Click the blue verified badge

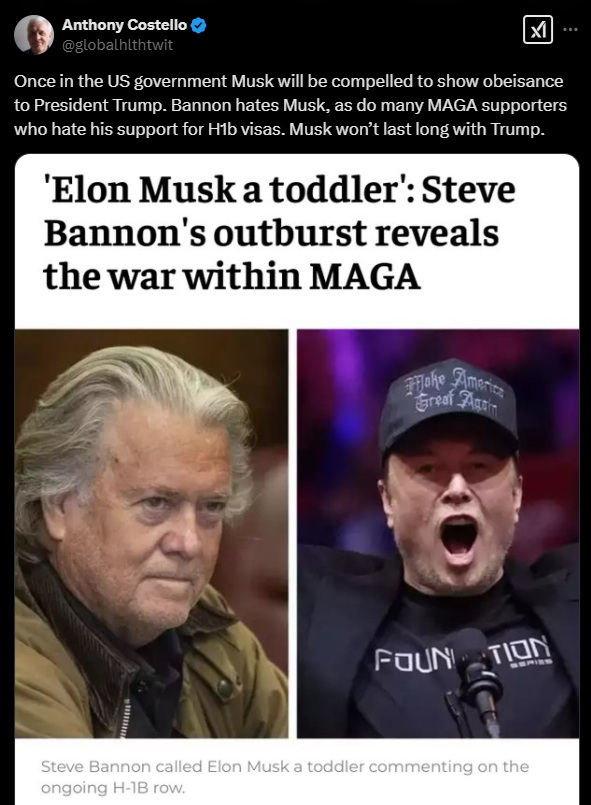pyautogui.click(x=199, y=25)
